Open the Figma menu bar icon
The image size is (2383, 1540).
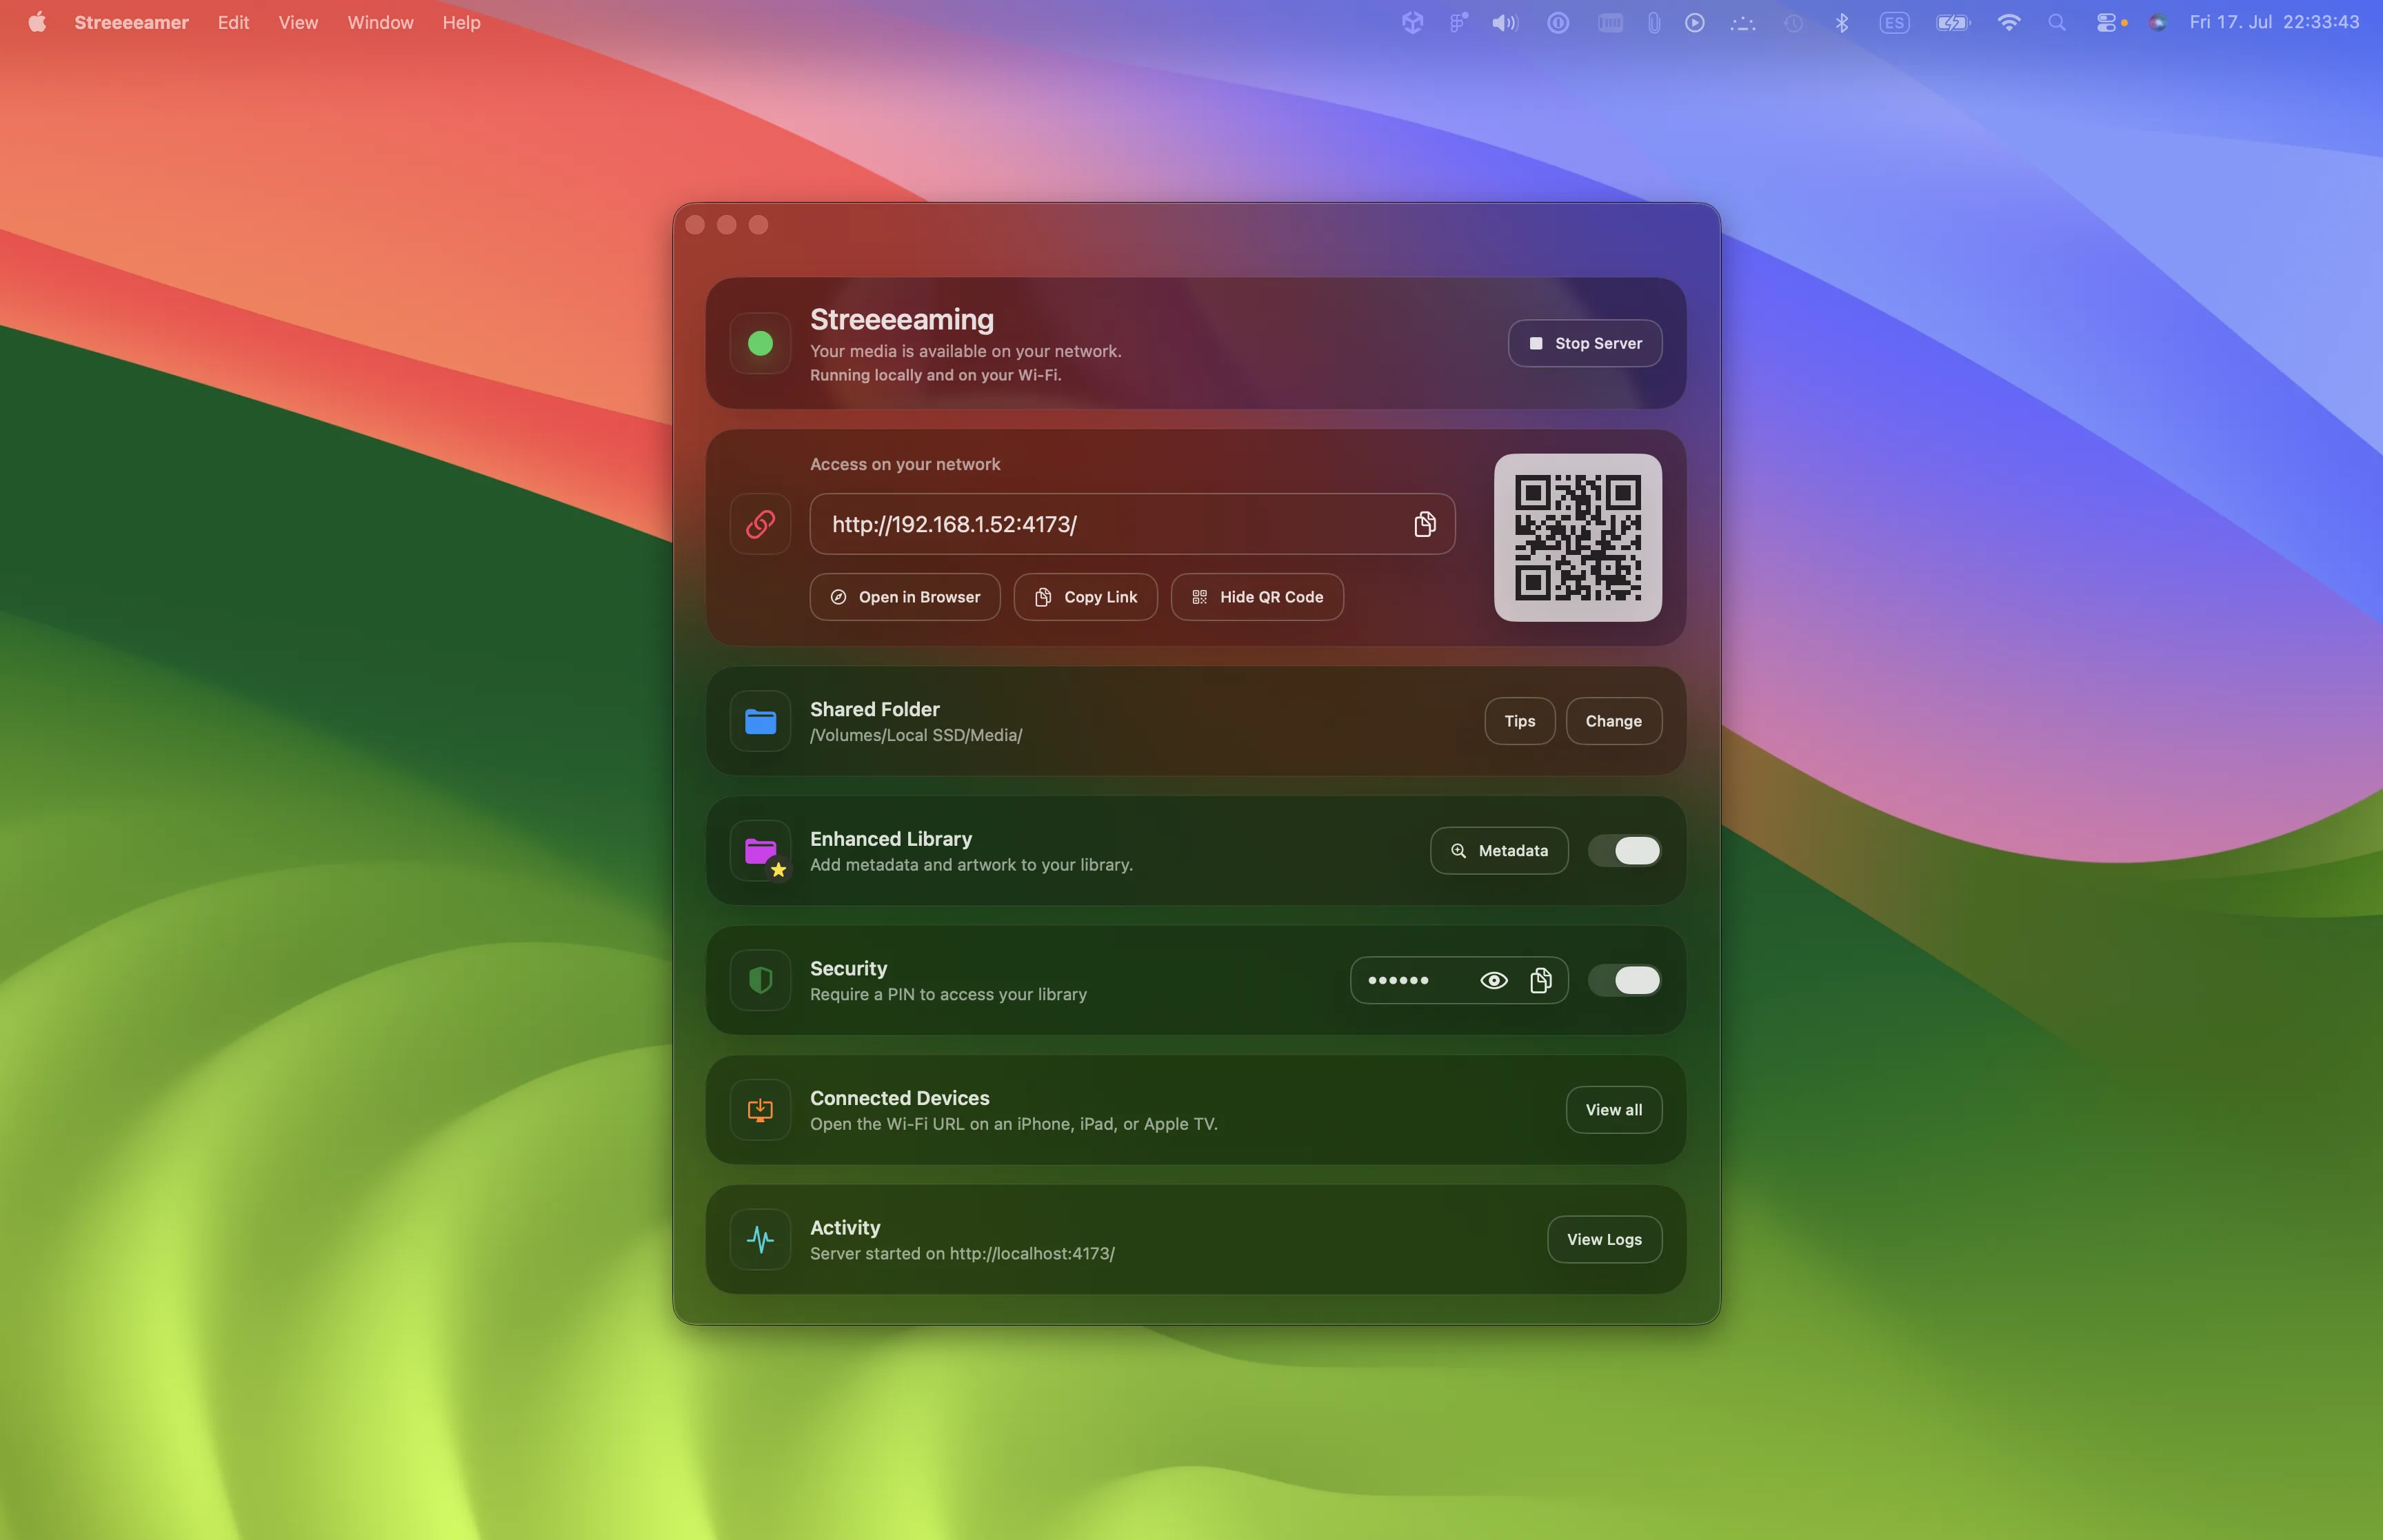1459,22
